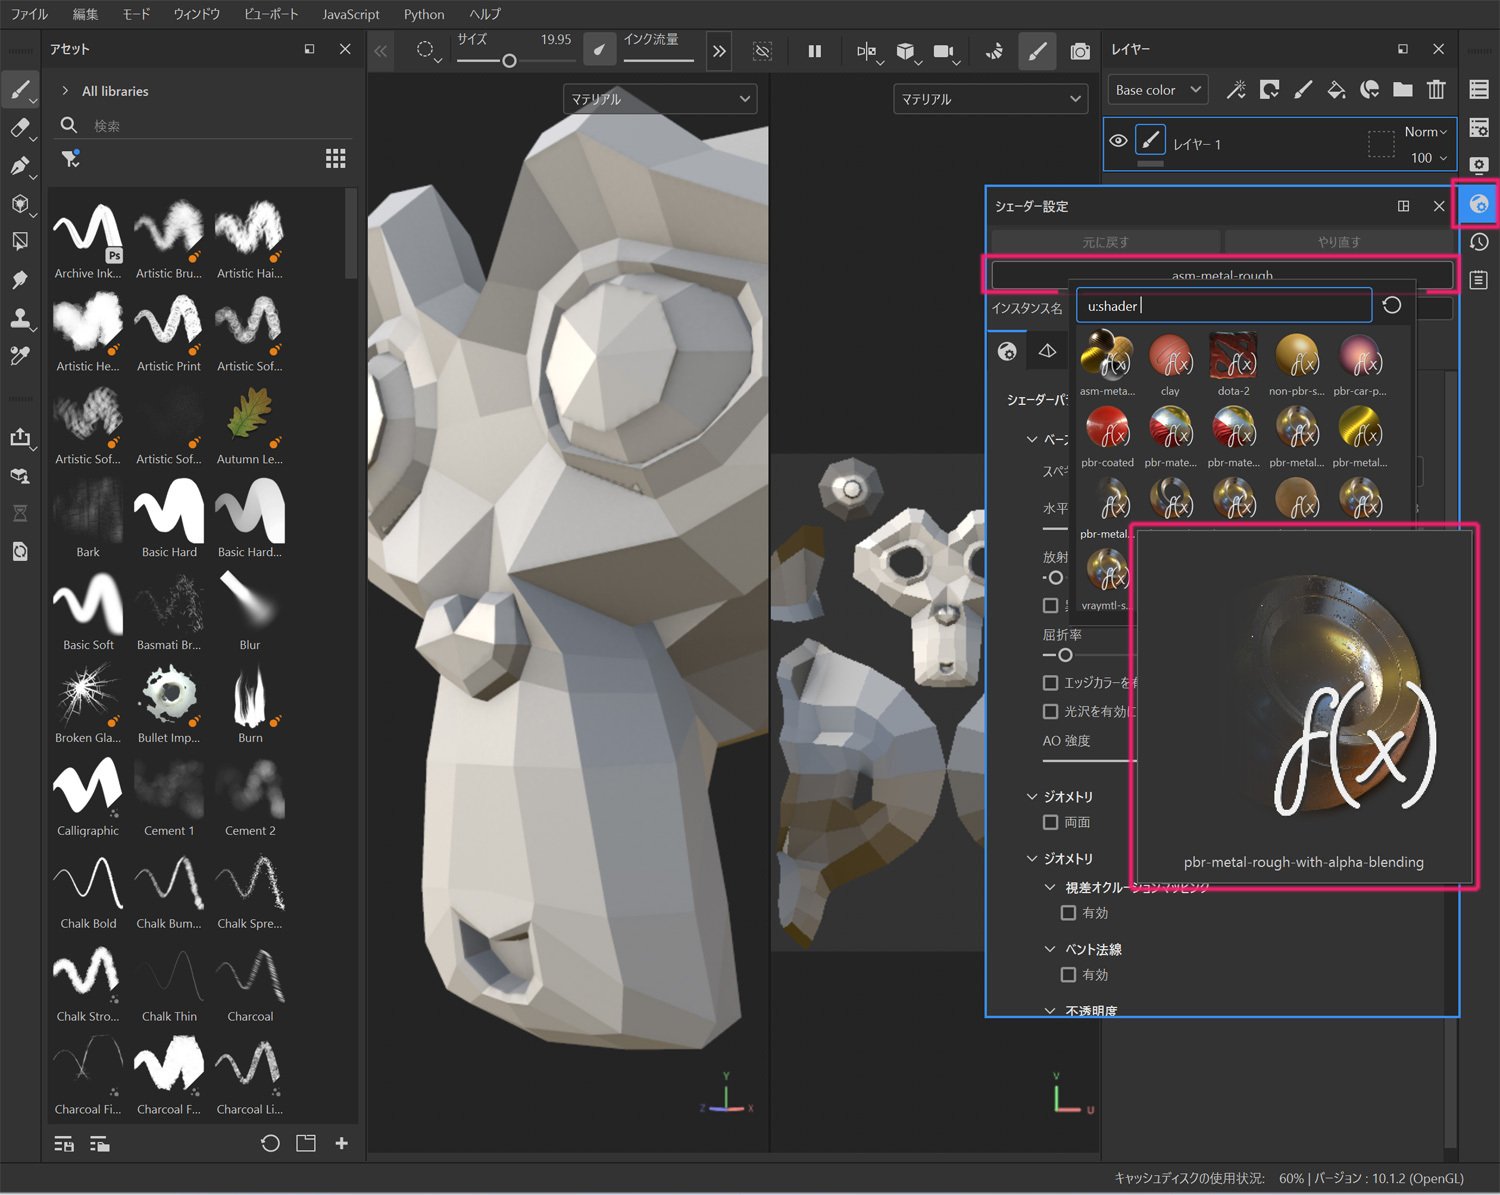The image size is (1500, 1195).
Task: Collapse the ベント法線 section
Action: (1050, 949)
